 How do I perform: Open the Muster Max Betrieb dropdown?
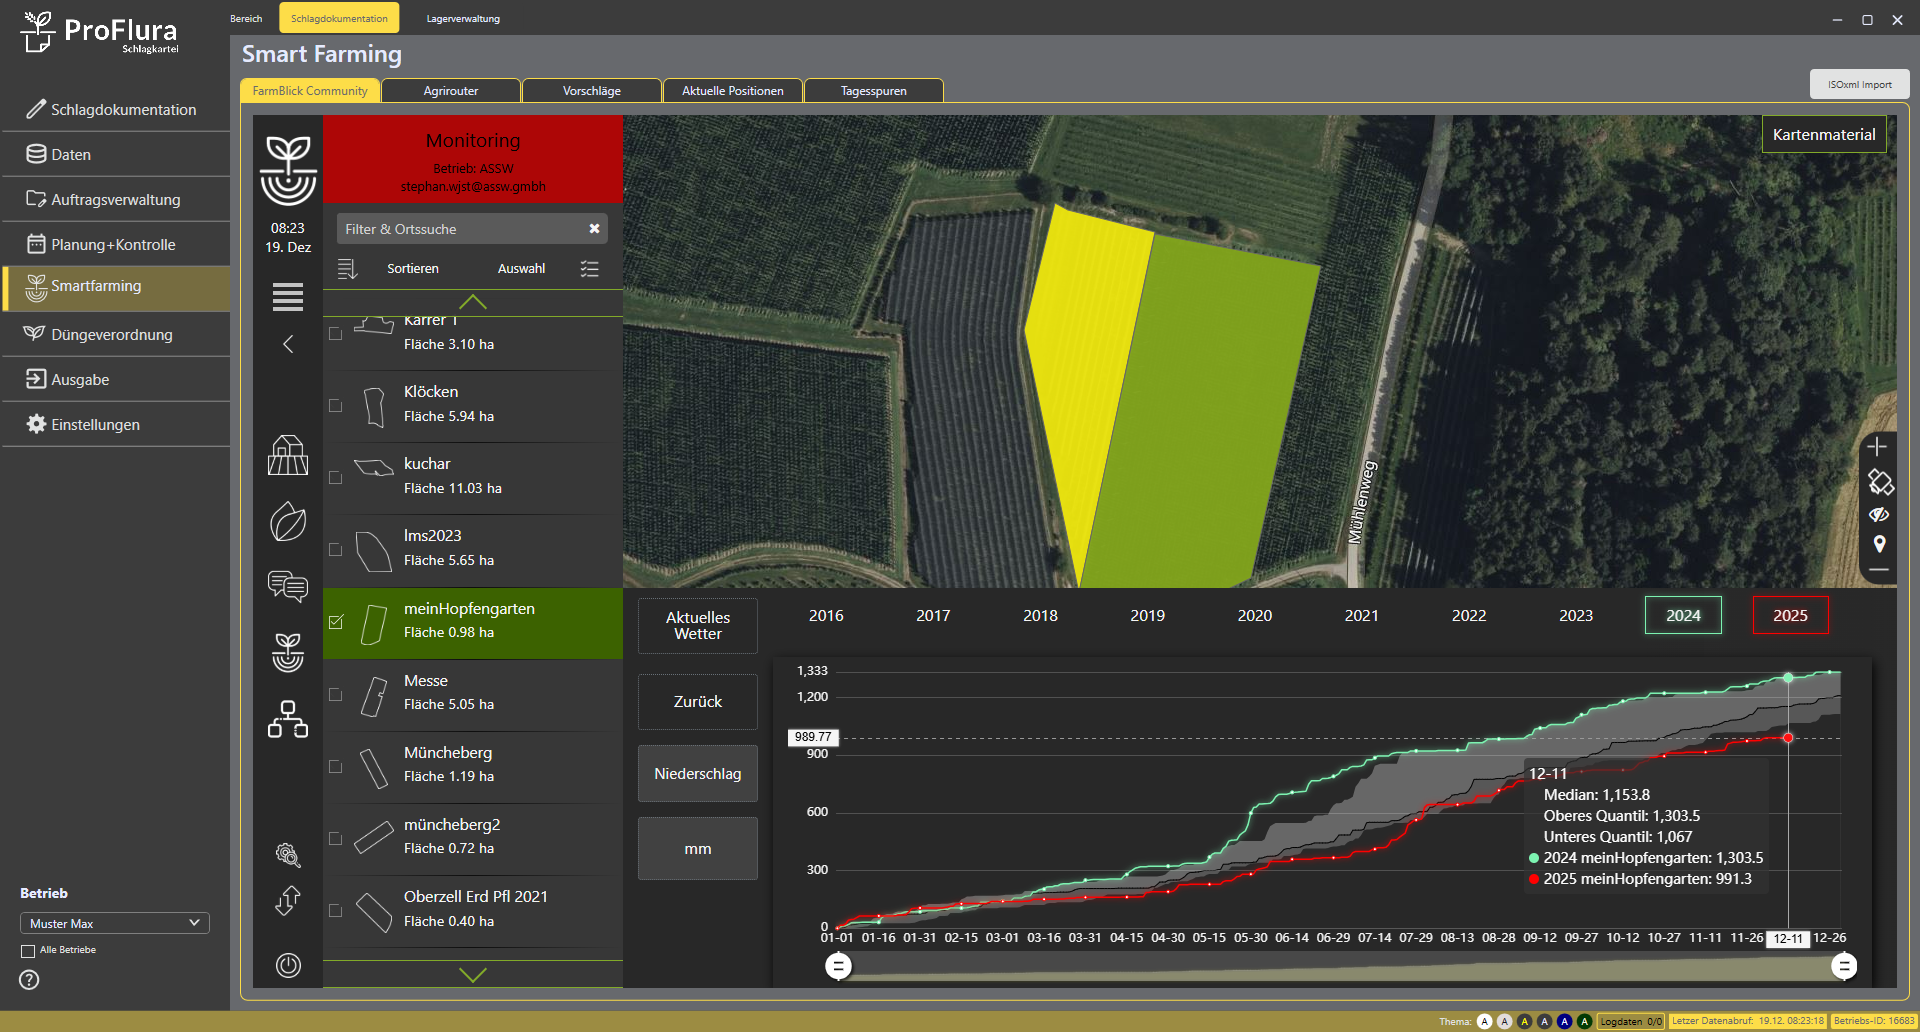pyautogui.click(x=114, y=923)
